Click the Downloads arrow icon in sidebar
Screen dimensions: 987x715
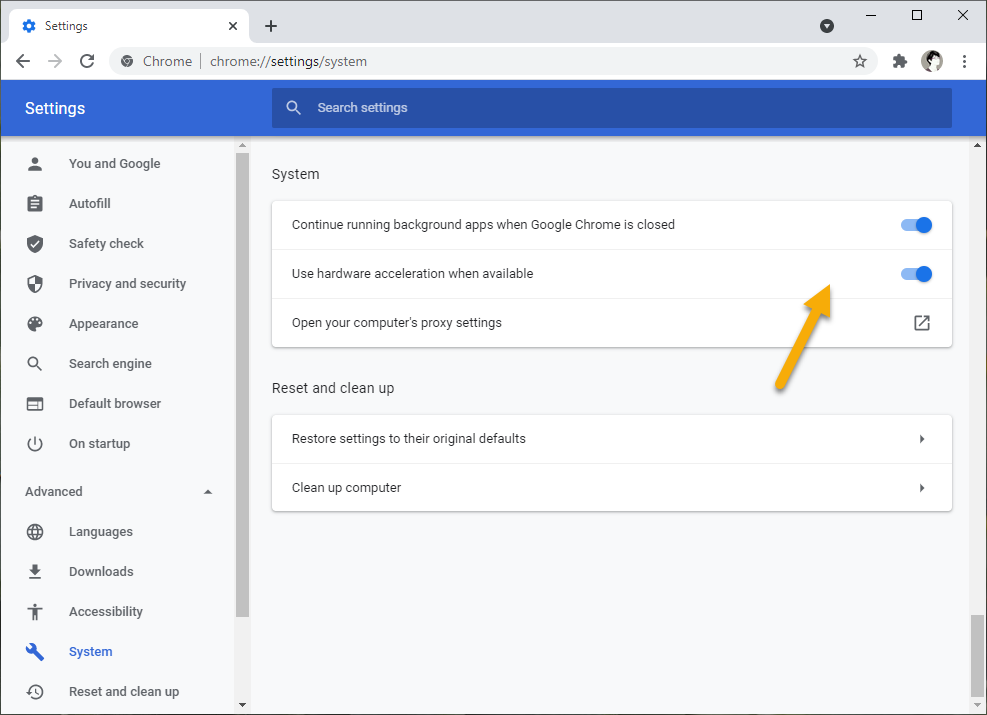click(36, 571)
